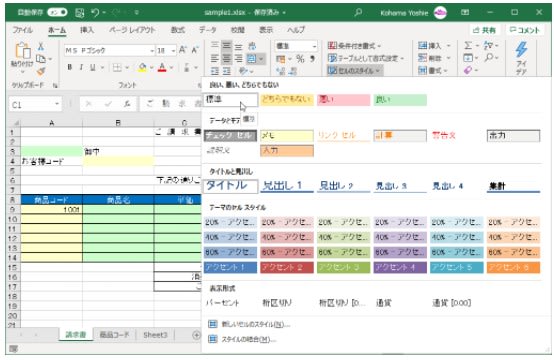
Task: Click the Italic formatting icon
Action: point(81,67)
